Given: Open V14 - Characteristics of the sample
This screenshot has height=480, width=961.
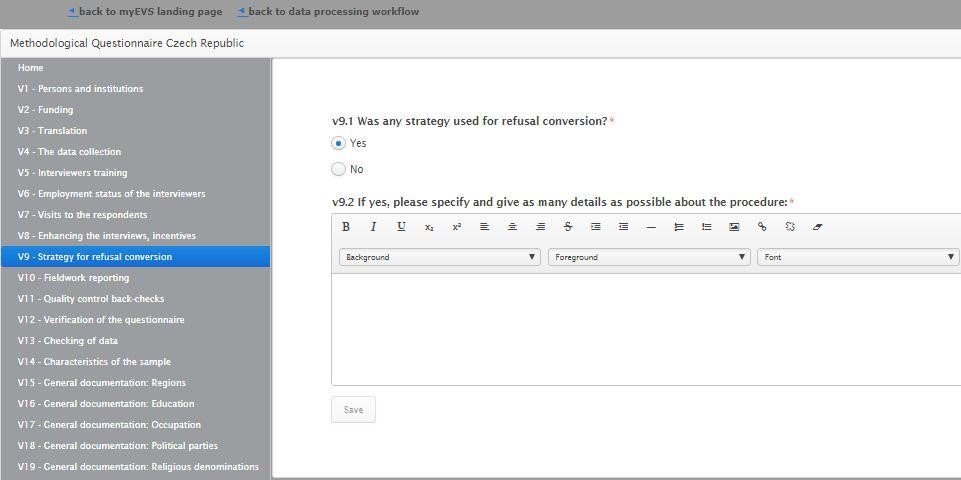Looking at the screenshot, I should [x=135, y=362].
